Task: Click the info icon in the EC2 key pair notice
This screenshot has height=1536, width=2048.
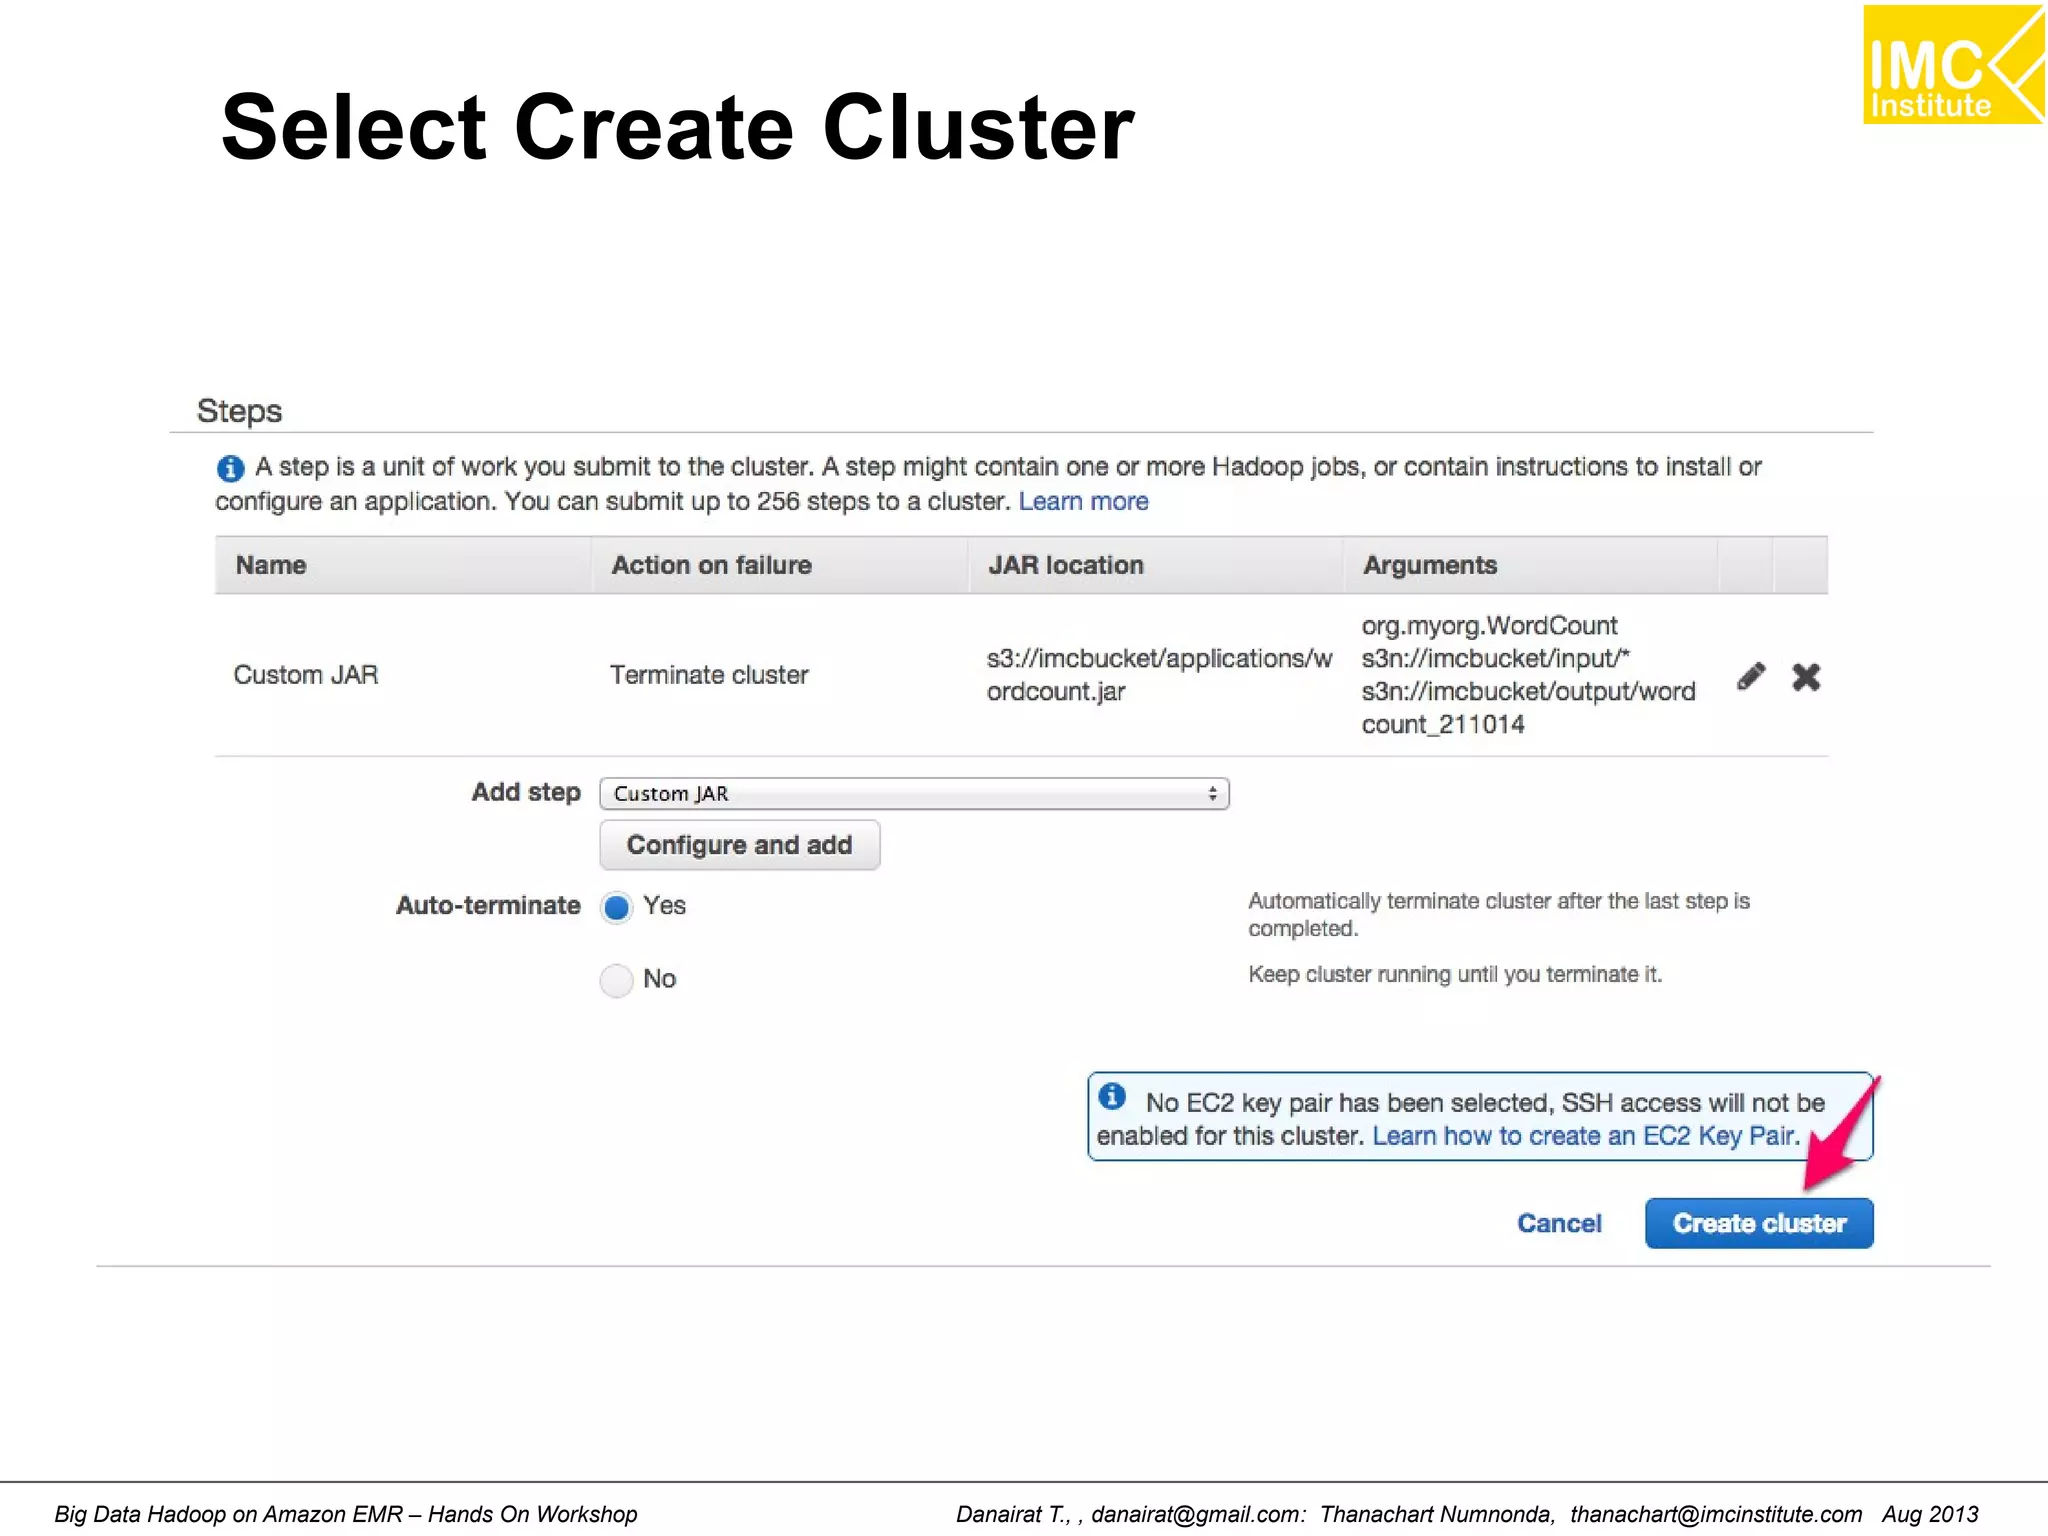Action: pos(1112,1096)
